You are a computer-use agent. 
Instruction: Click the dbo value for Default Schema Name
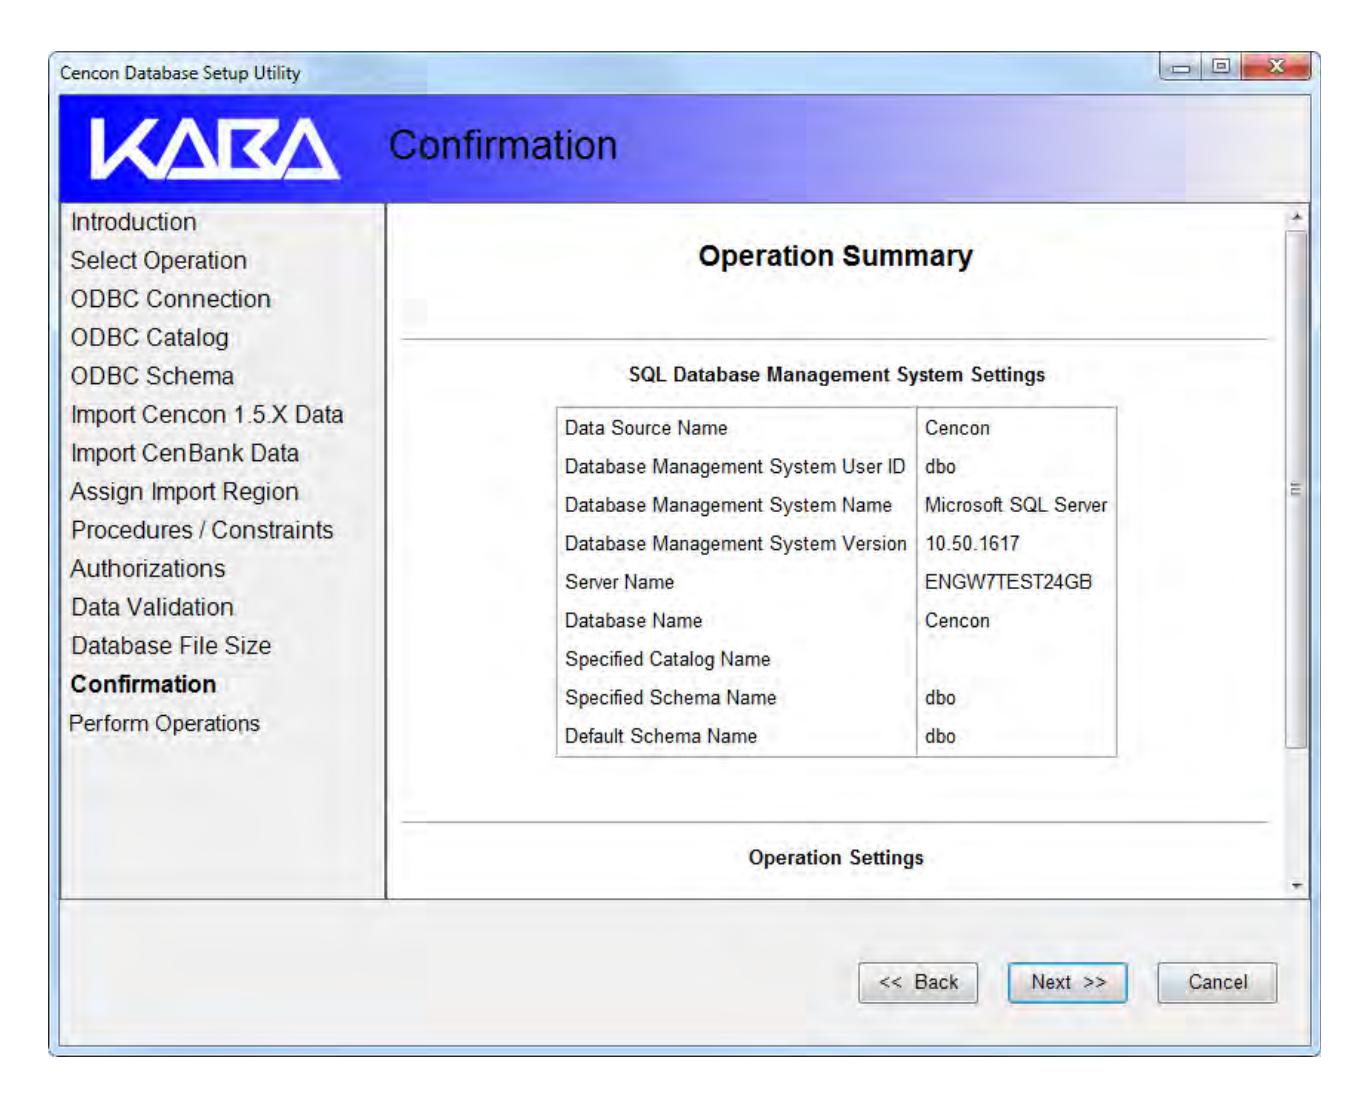940,736
